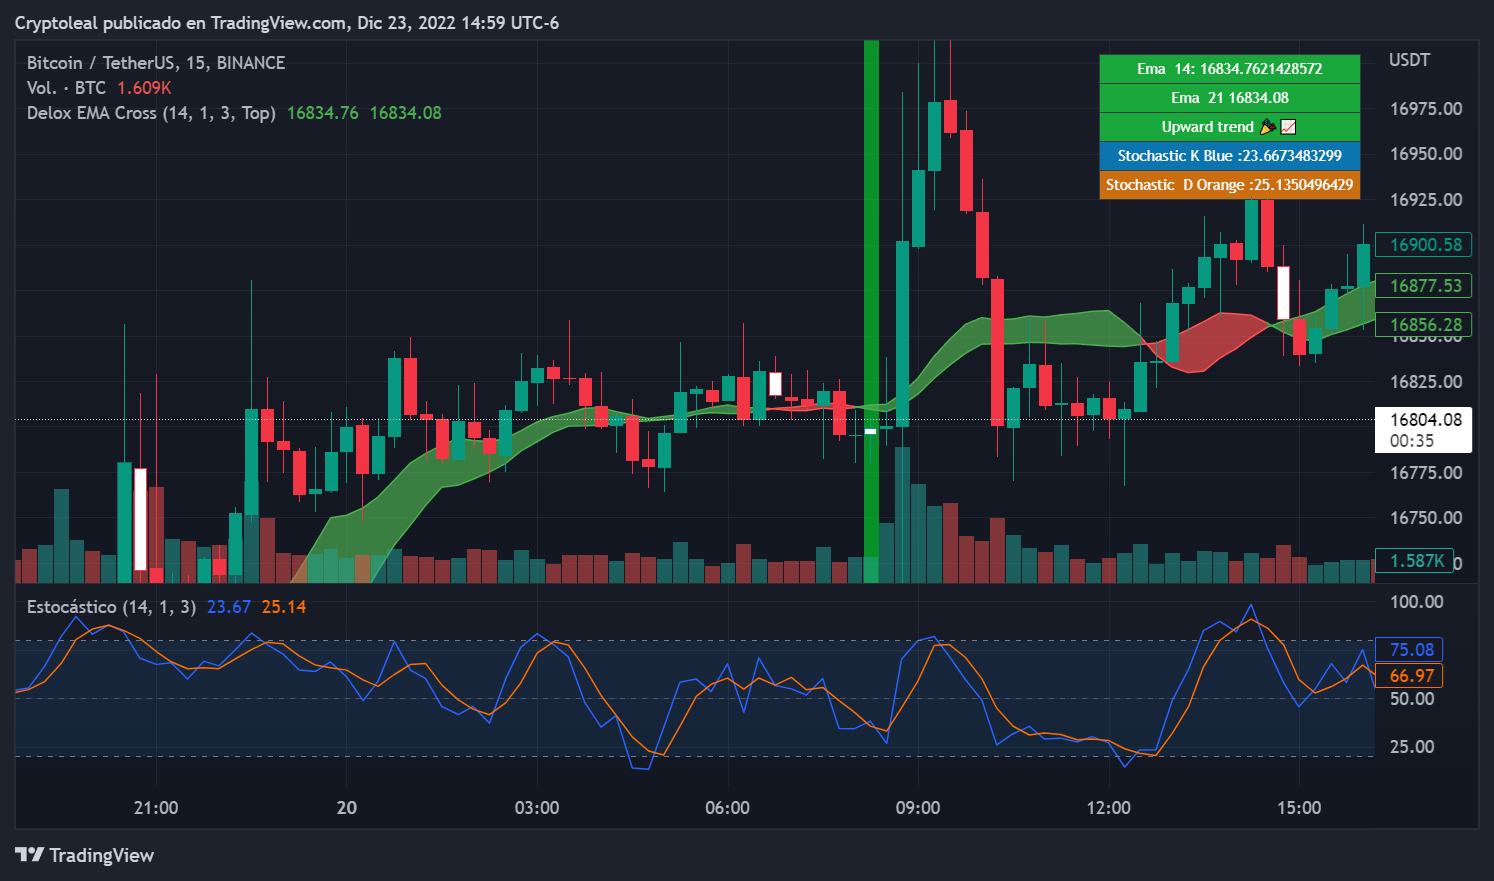This screenshot has height=881, width=1494.
Task: Click the 16856.28 price label
Action: click(x=1425, y=325)
